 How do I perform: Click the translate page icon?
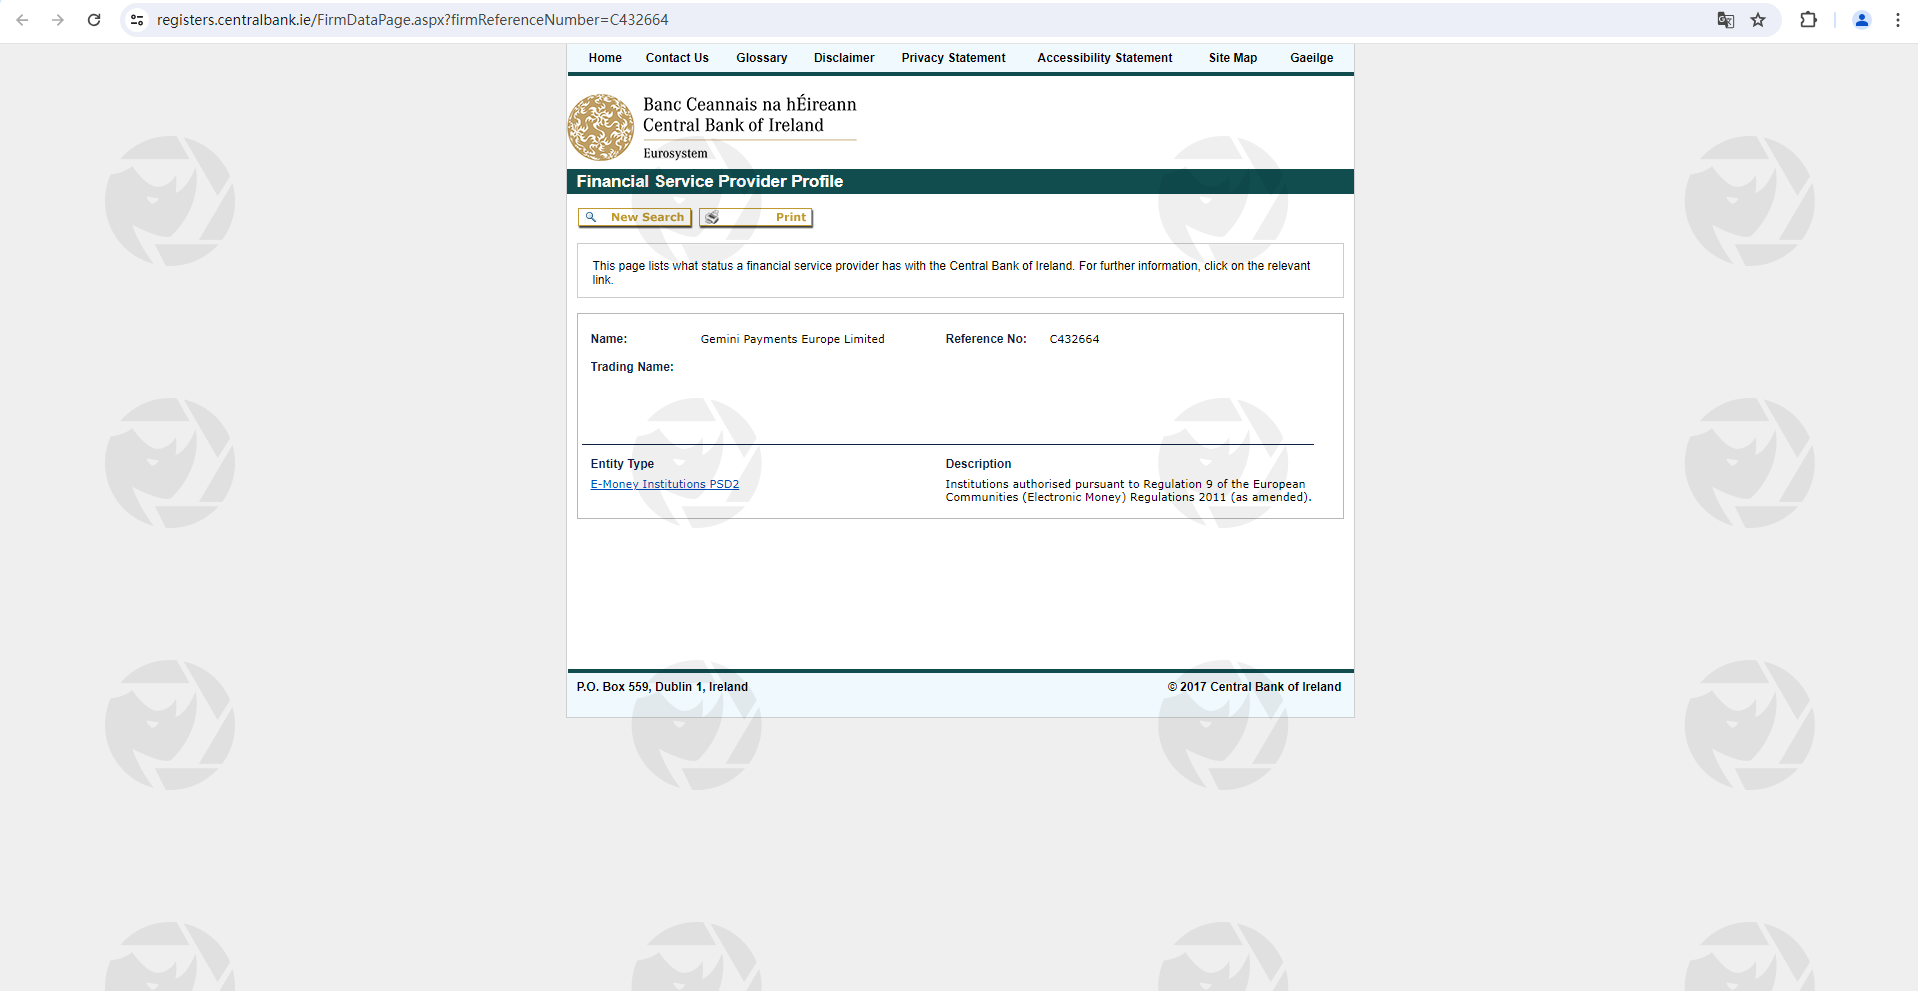tap(1725, 20)
